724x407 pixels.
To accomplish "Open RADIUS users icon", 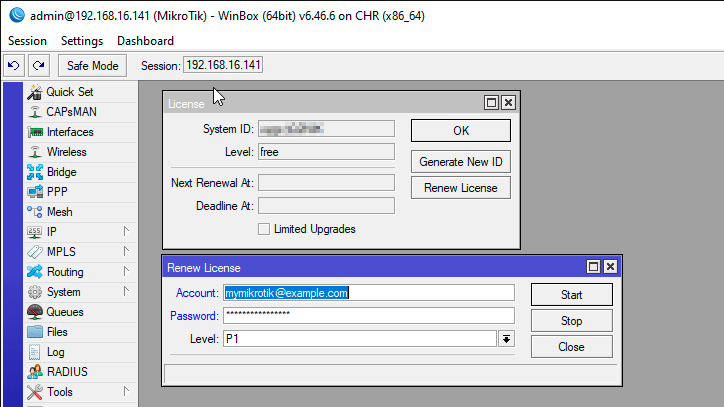I will point(35,372).
